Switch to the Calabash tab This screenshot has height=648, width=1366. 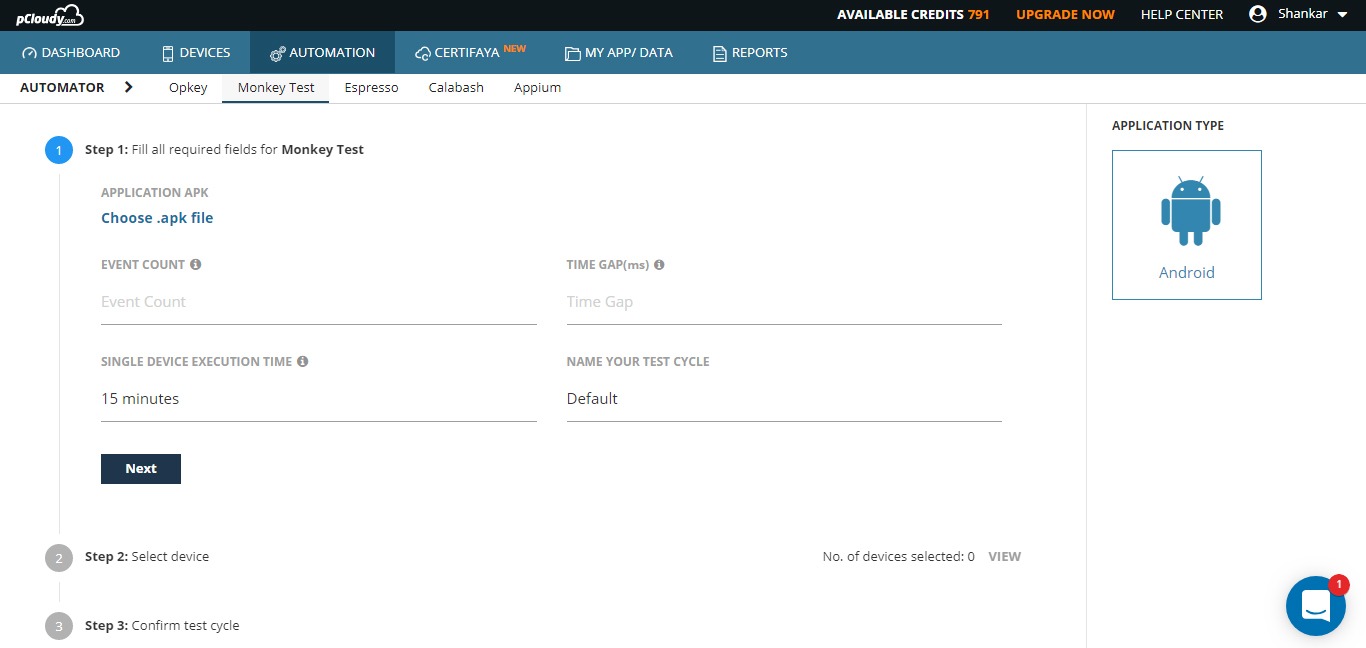point(456,88)
